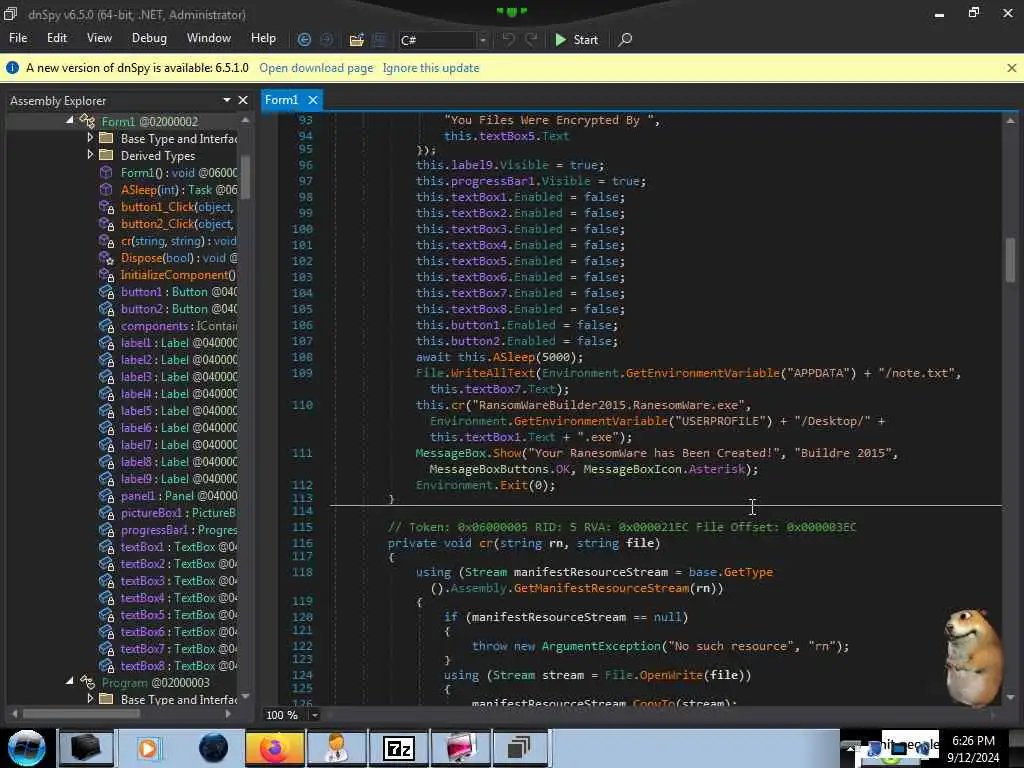Select the pictureBox1 field icon
The image size is (1024, 768).
(106, 513)
